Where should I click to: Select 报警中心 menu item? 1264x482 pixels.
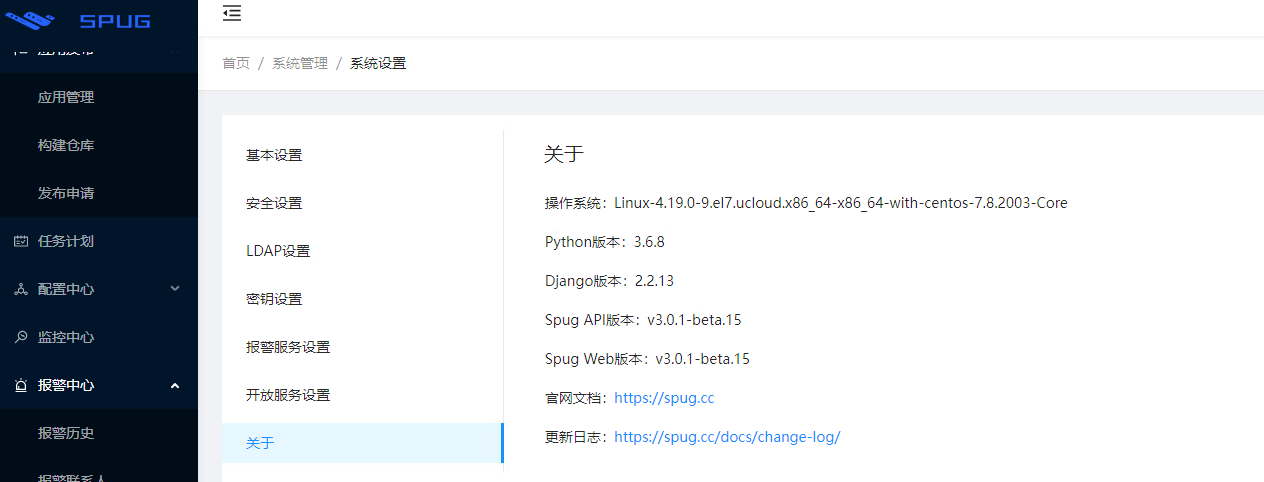click(x=99, y=385)
